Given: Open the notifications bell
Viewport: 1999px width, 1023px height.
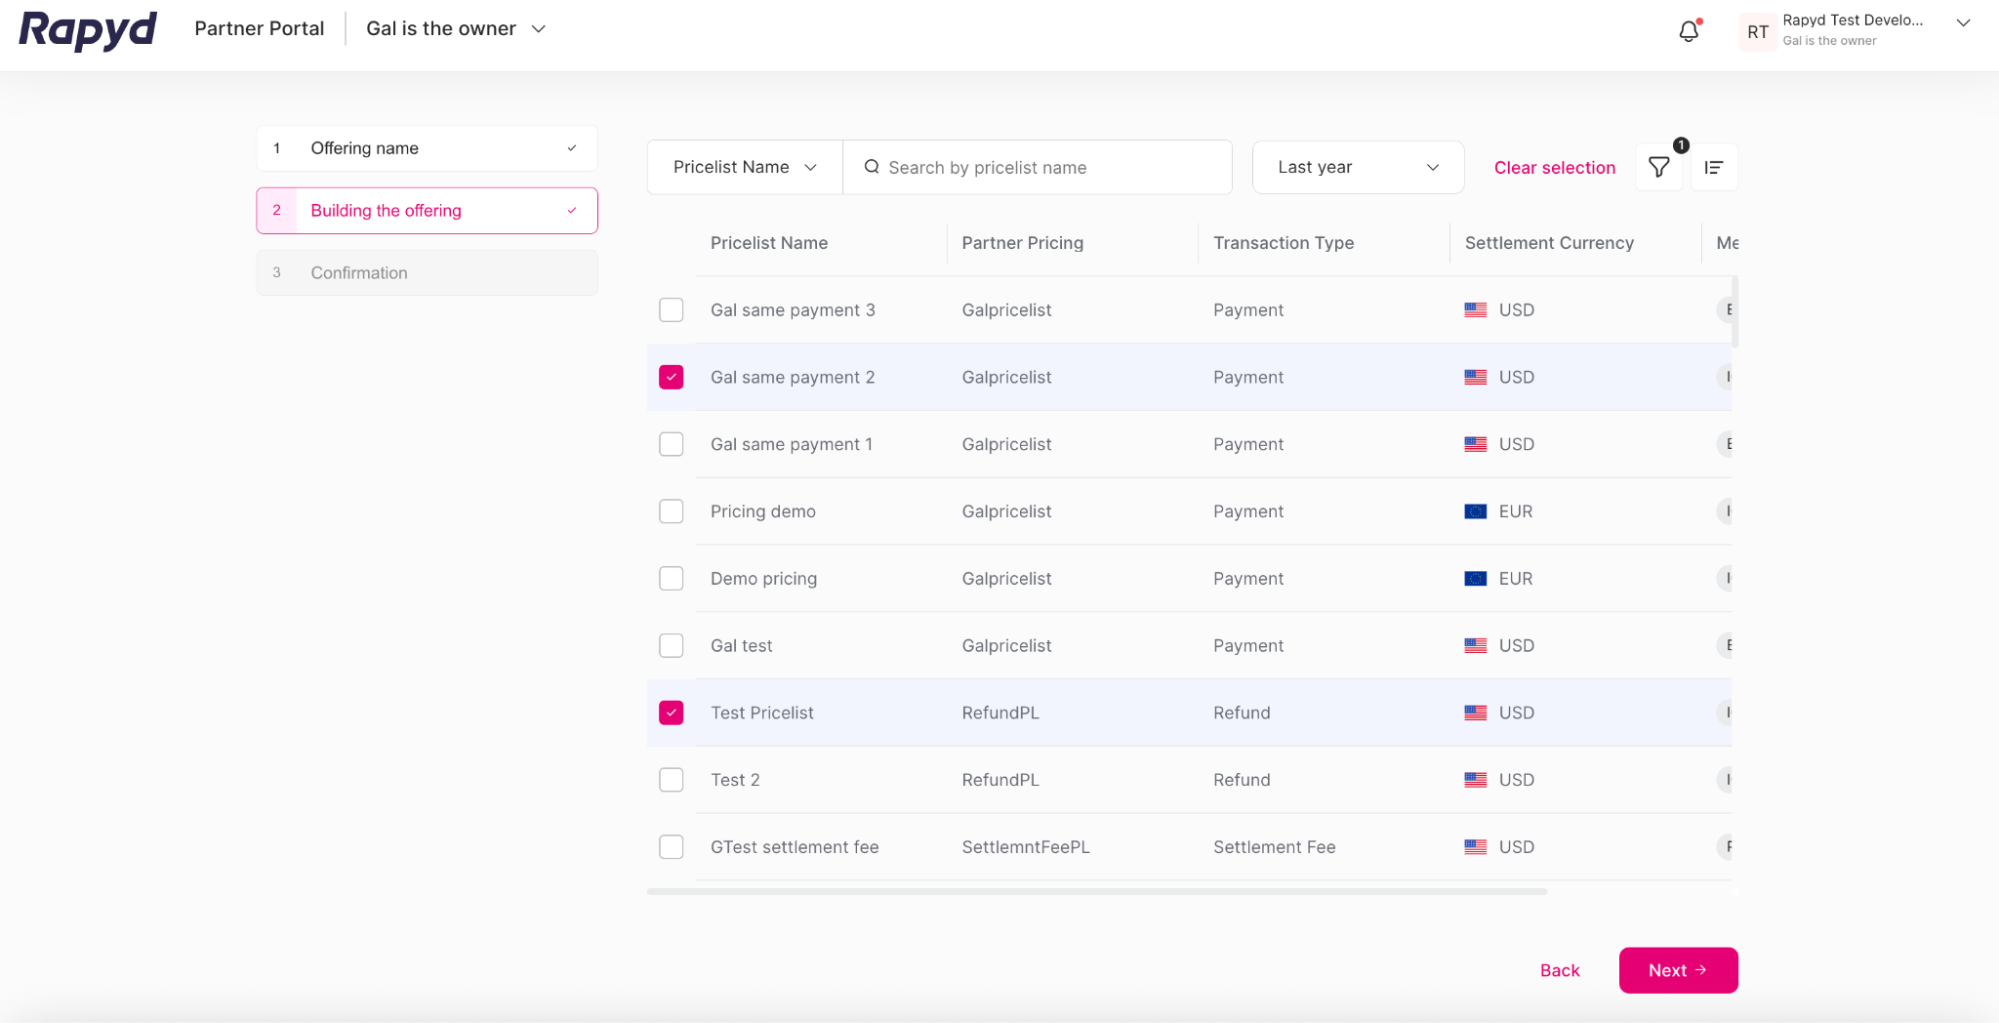Looking at the screenshot, I should click(x=1688, y=30).
